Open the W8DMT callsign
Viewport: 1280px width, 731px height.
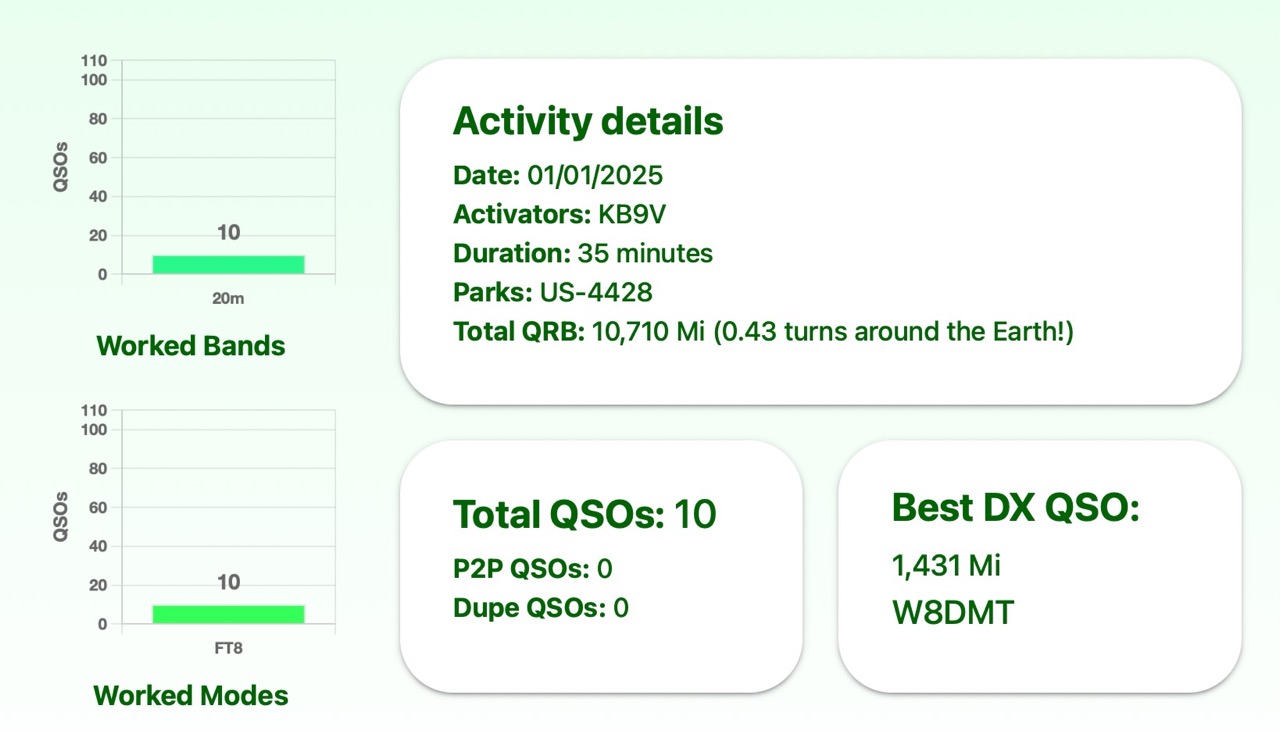point(952,612)
